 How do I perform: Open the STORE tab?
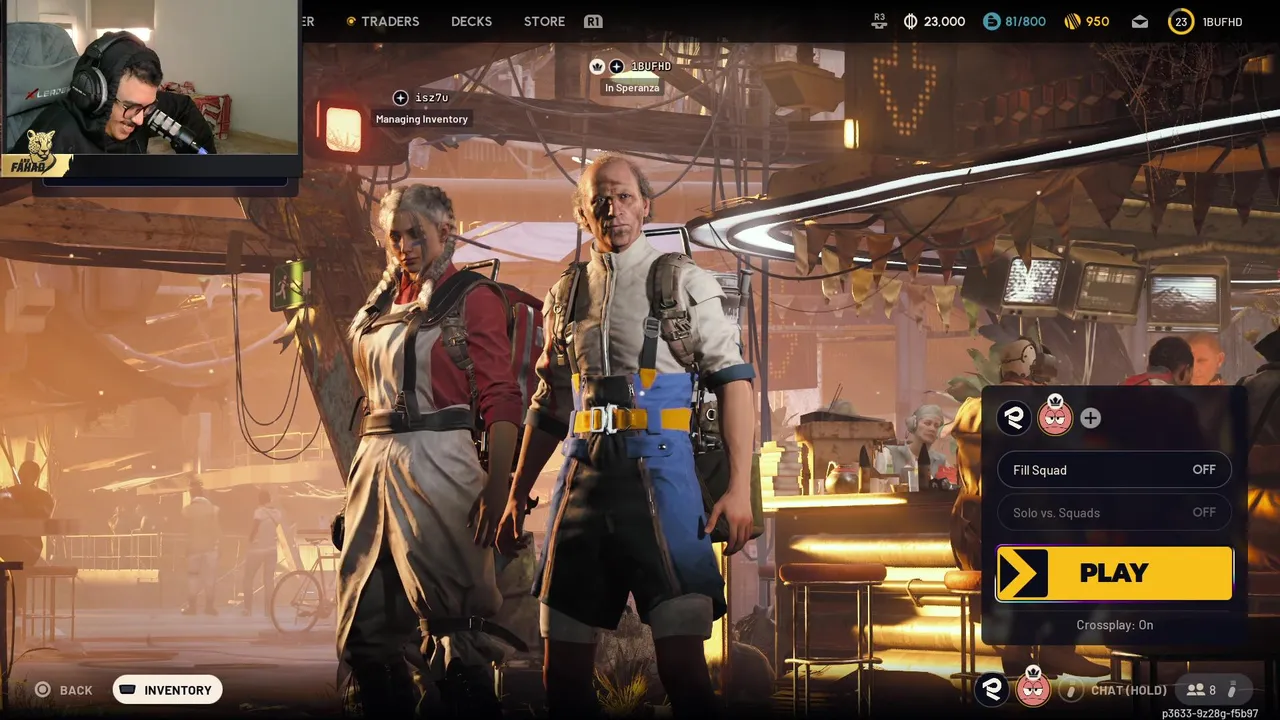click(544, 21)
